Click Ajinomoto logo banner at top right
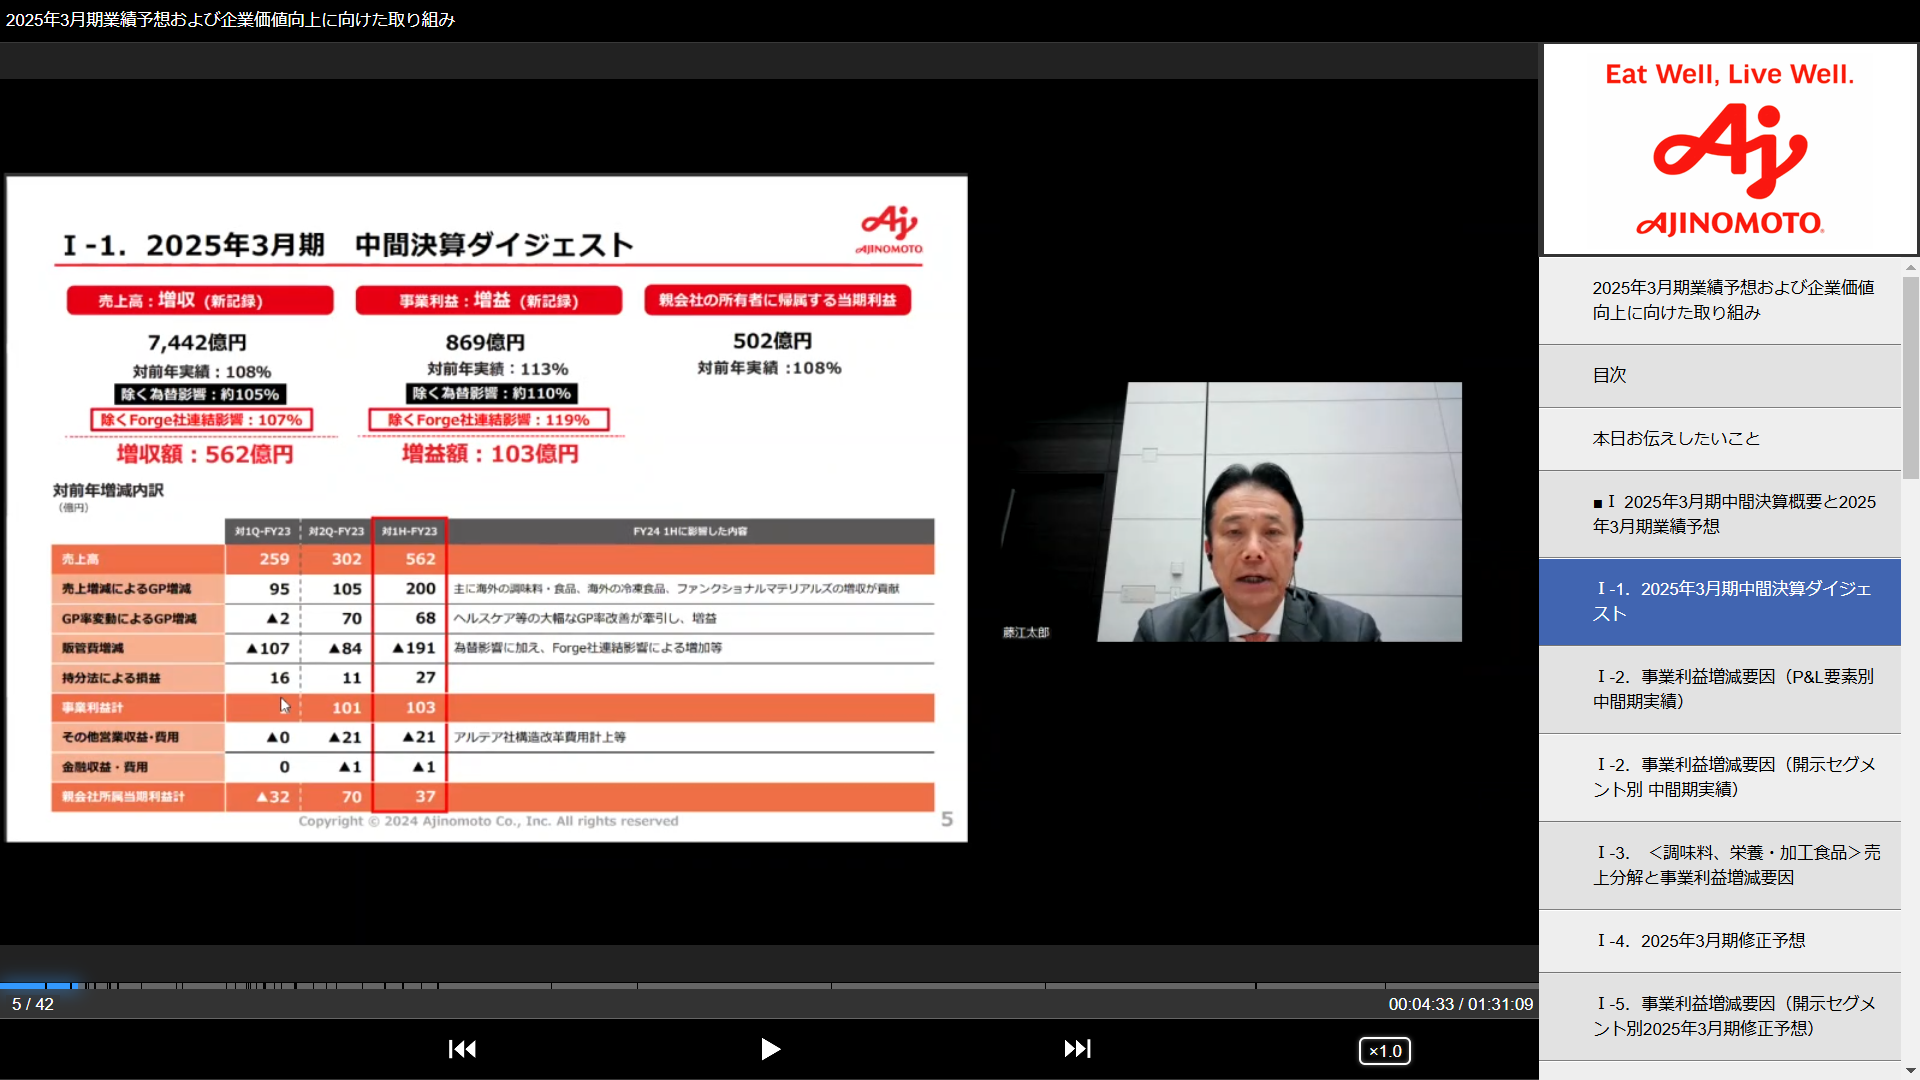The width and height of the screenshot is (1920, 1080). (1729, 149)
